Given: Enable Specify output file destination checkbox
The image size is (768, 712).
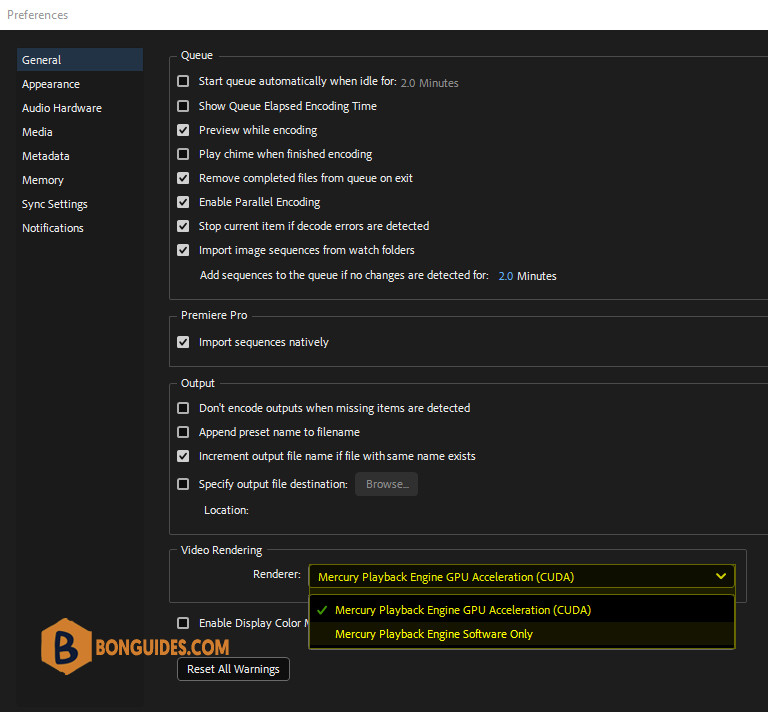Looking at the screenshot, I should (183, 484).
